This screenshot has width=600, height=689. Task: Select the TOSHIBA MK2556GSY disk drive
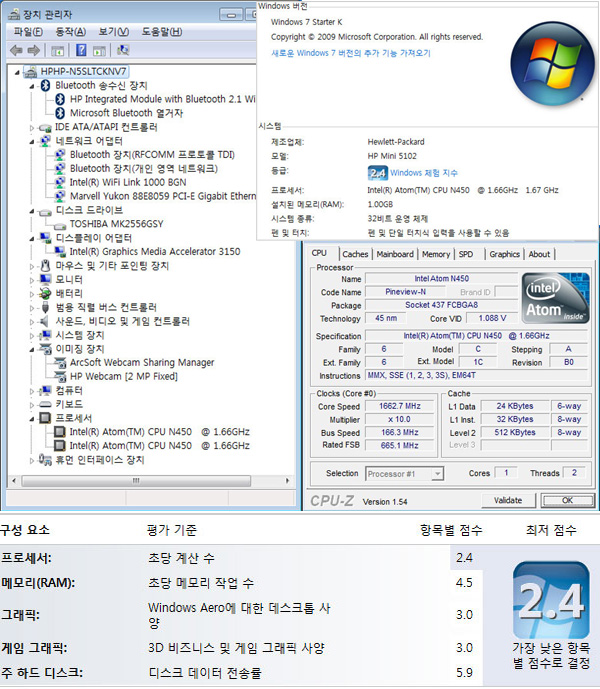(x=116, y=224)
